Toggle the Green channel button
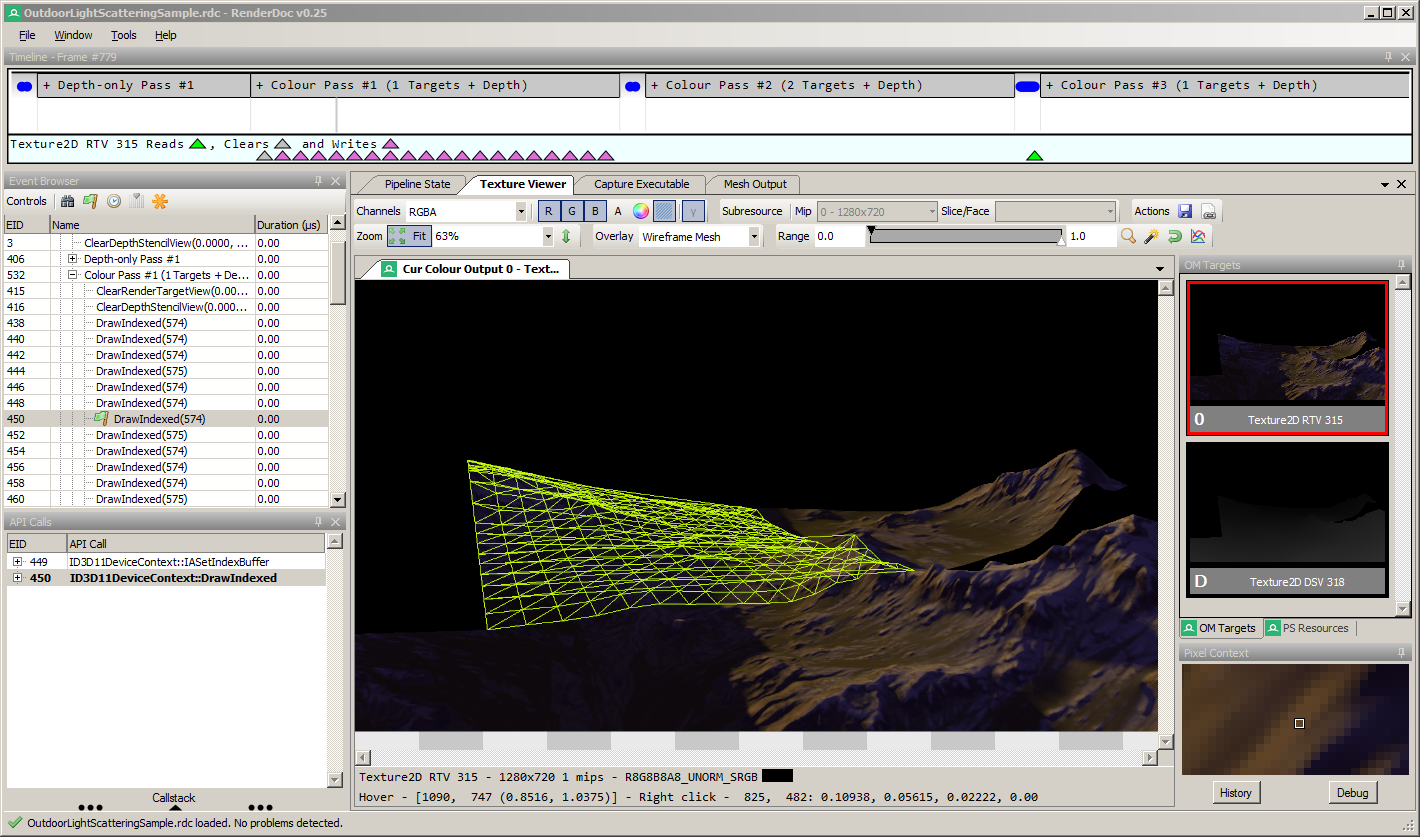The height and width of the screenshot is (837, 1420). pos(572,211)
